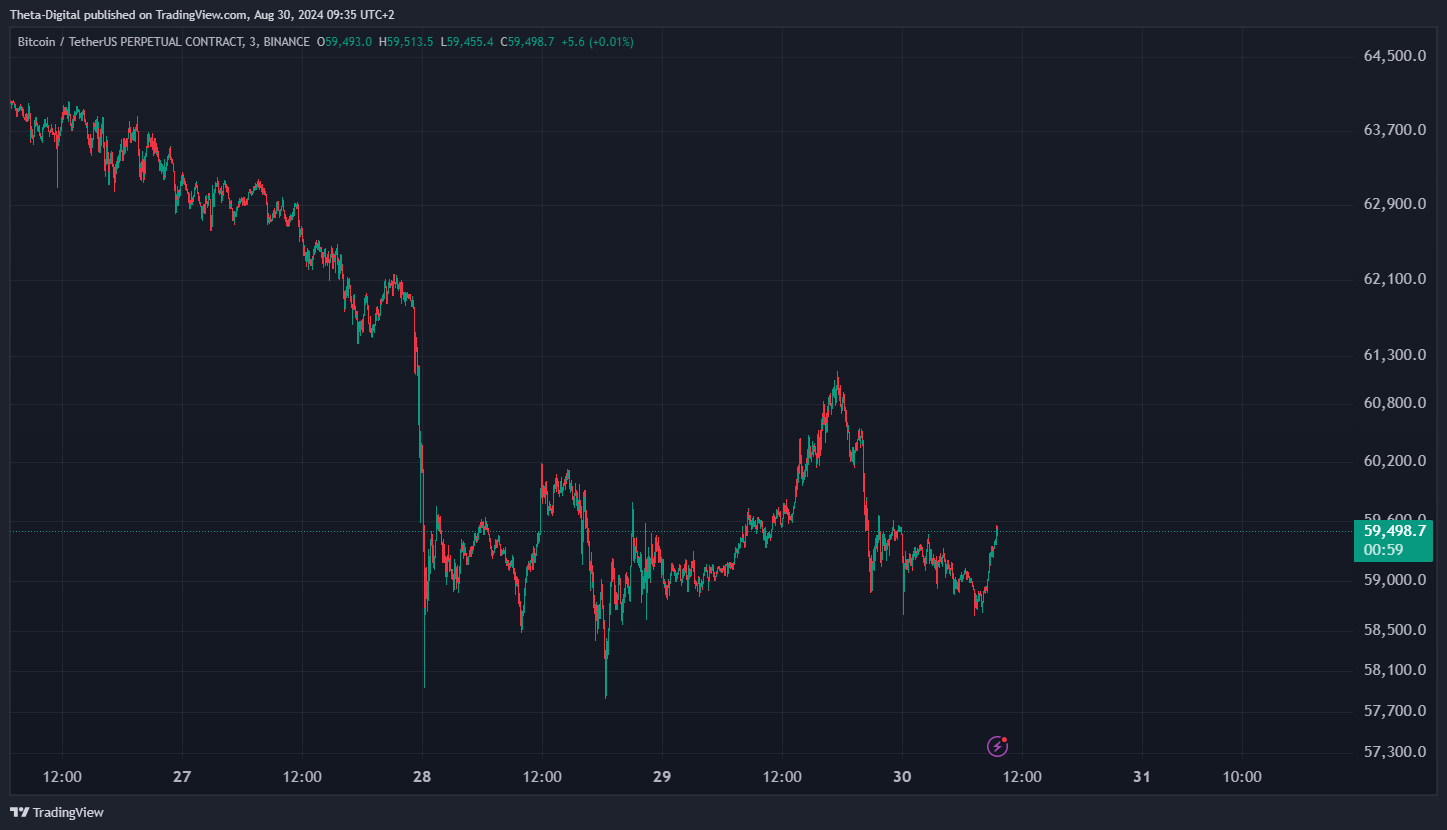
Task: Click the open value O59,493.0
Action: pos(344,42)
